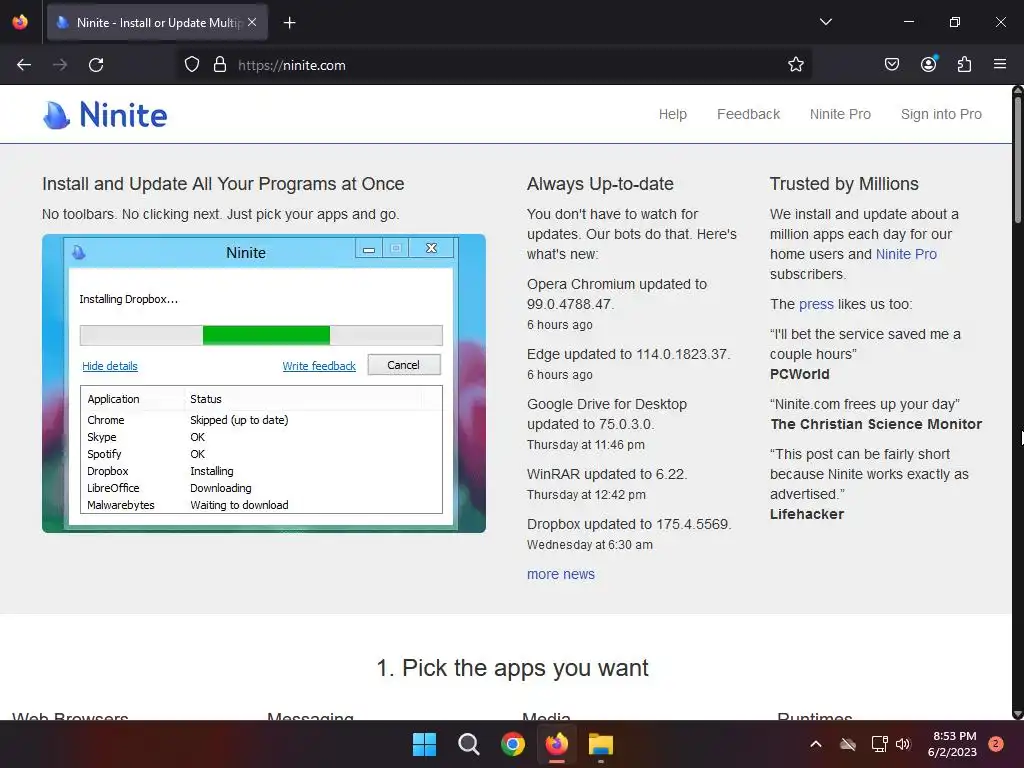This screenshot has width=1024, height=768.
Task: Reload the Ninite page
Action: pyautogui.click(x=96, y=65)
